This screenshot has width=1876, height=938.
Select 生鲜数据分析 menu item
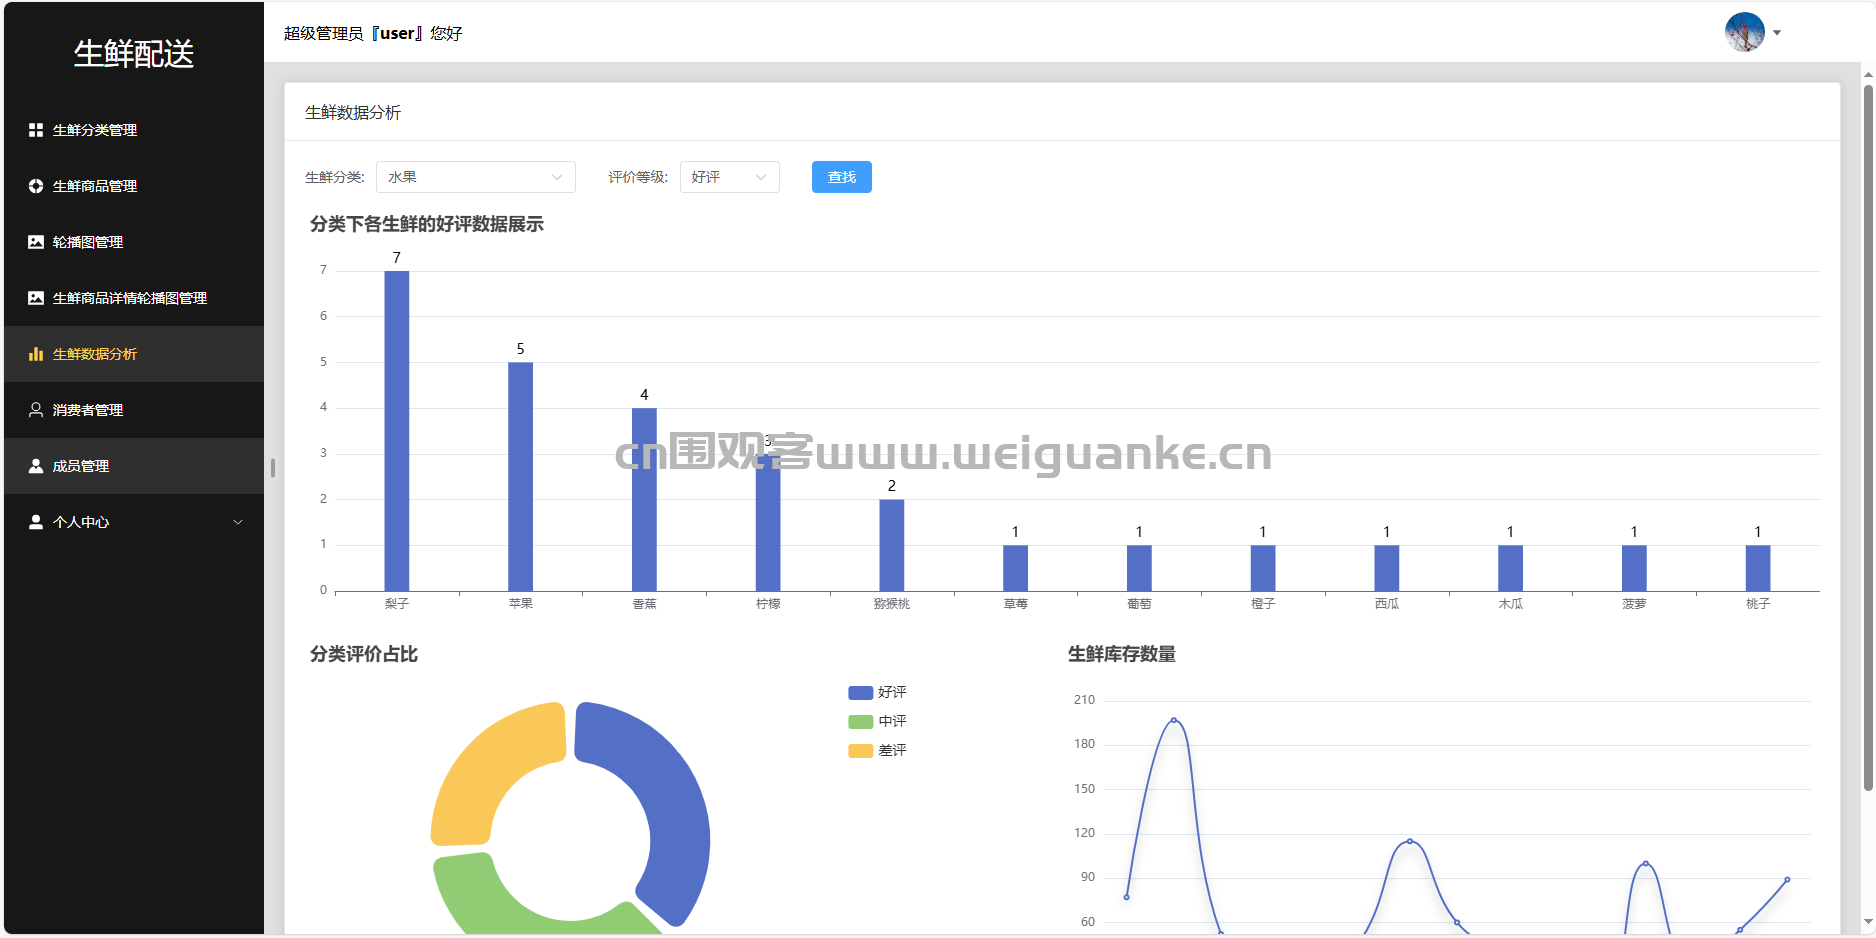click(x=134, y=354)
